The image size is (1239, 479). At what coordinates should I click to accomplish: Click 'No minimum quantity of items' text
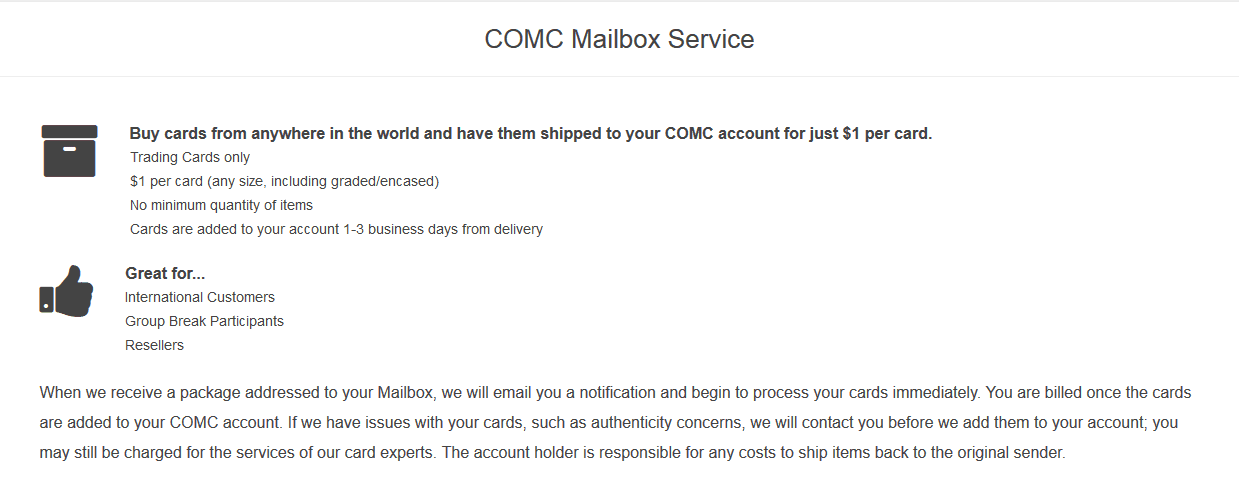coord(221,205)
